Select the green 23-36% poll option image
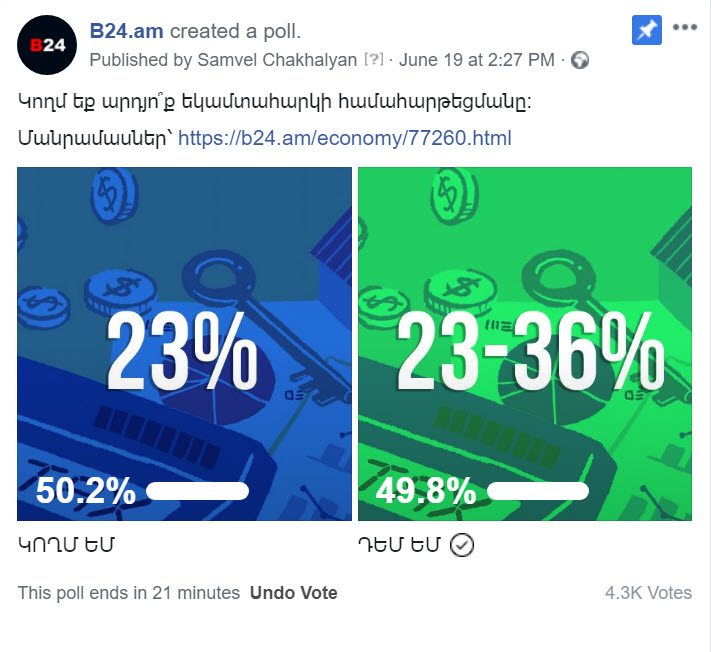 click(525, 344)
